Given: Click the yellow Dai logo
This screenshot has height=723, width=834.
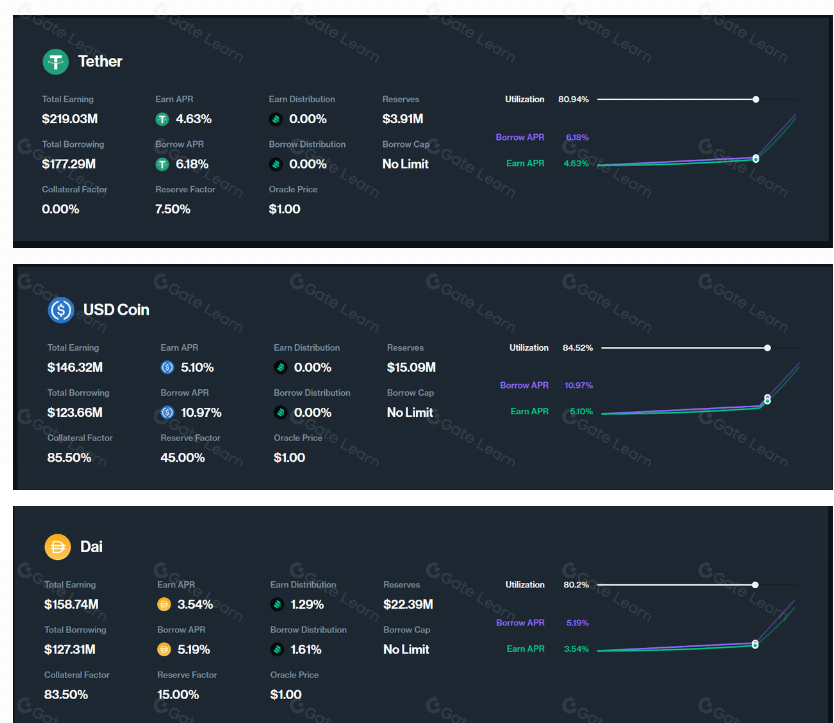Looking at the screenshot, I should click(58, 547).
